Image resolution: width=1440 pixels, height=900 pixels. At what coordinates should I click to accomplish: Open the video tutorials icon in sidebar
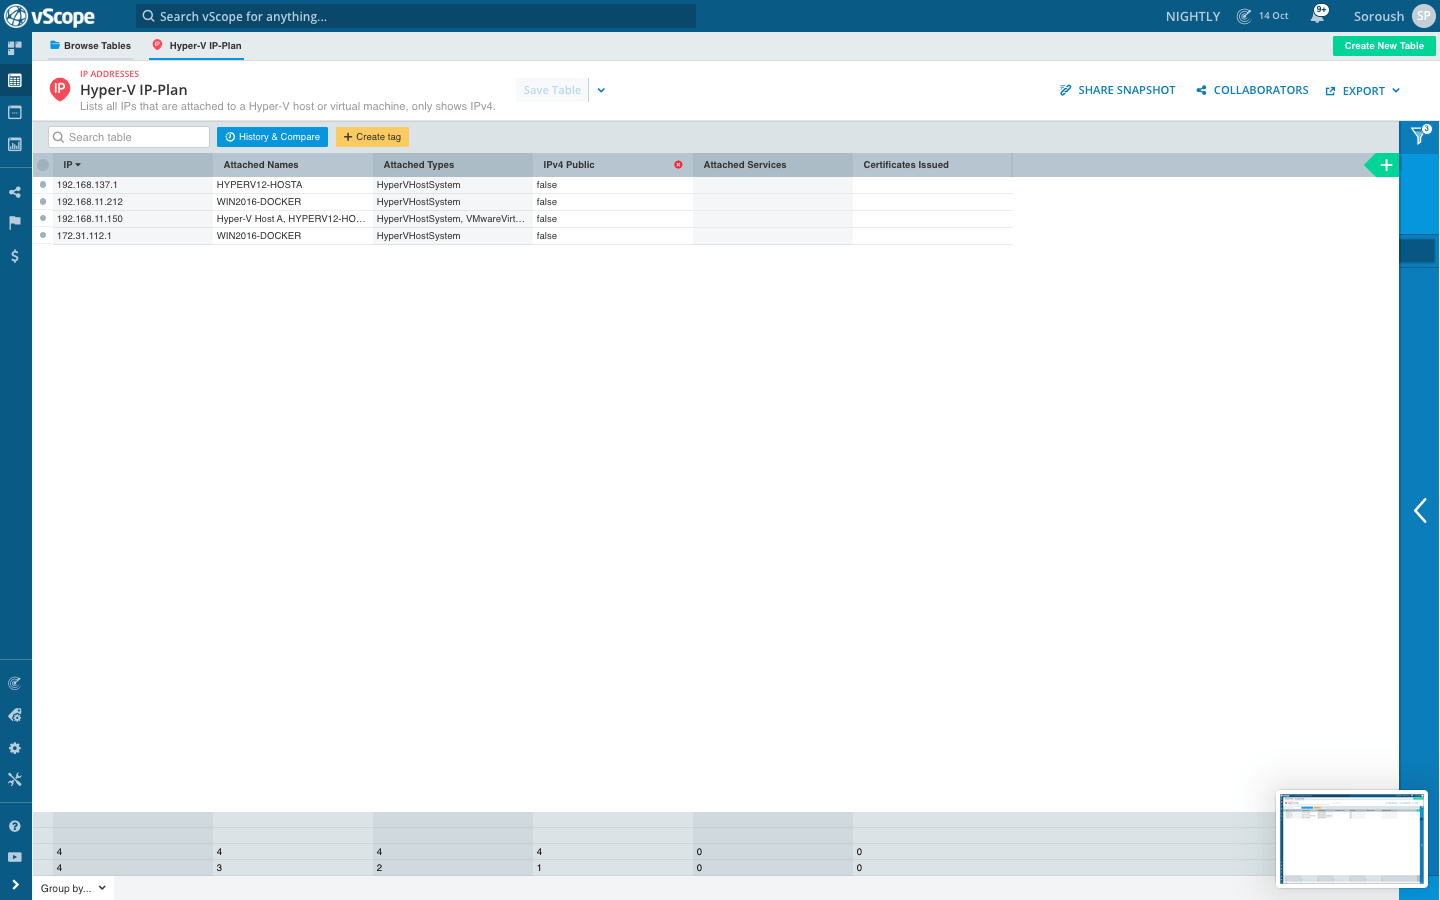tap(15, 857)
